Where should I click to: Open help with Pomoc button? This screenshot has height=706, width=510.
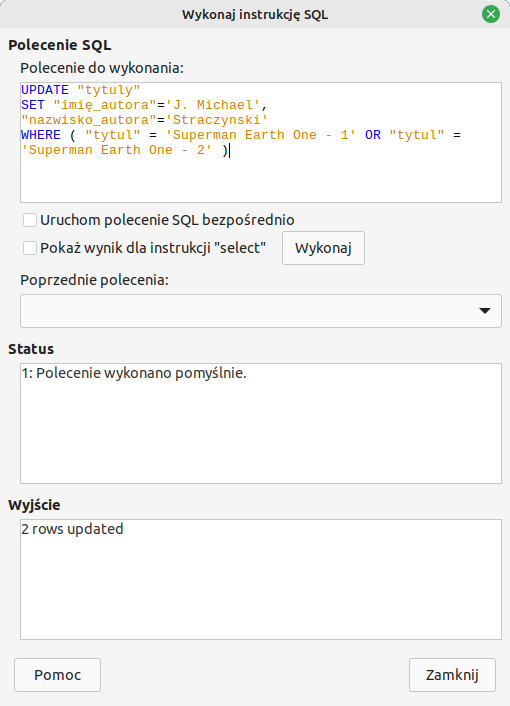pos(57,675)
